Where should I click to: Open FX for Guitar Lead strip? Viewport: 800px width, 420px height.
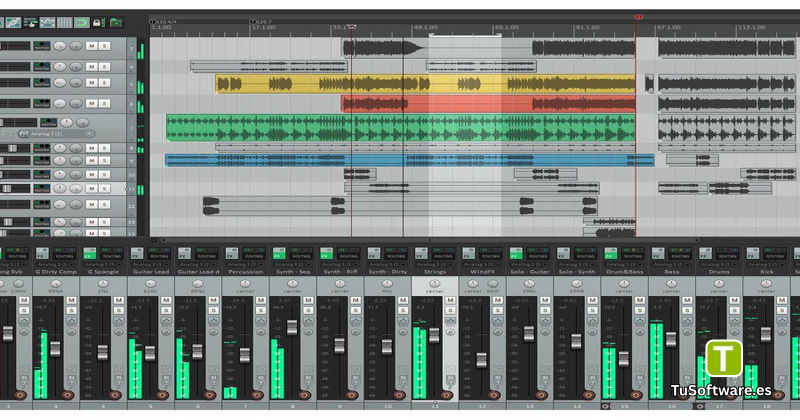pyautogui.click(x=137, y=254)
